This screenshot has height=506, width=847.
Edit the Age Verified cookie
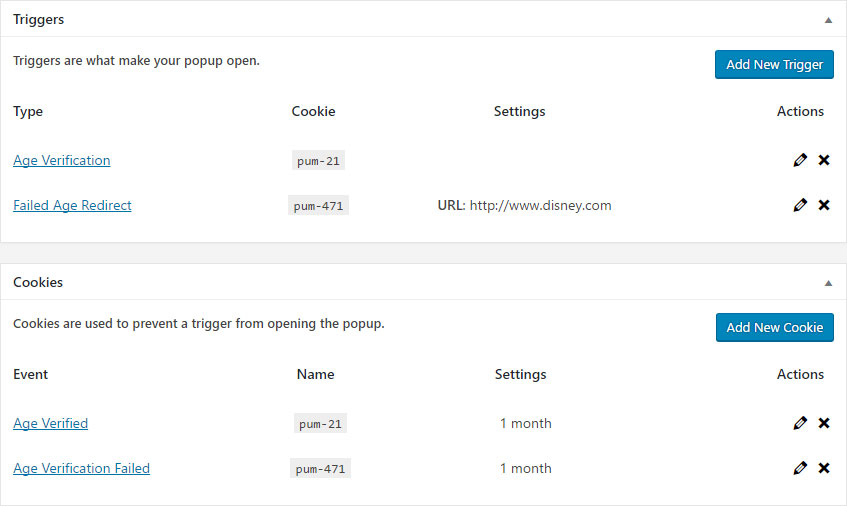800,423
